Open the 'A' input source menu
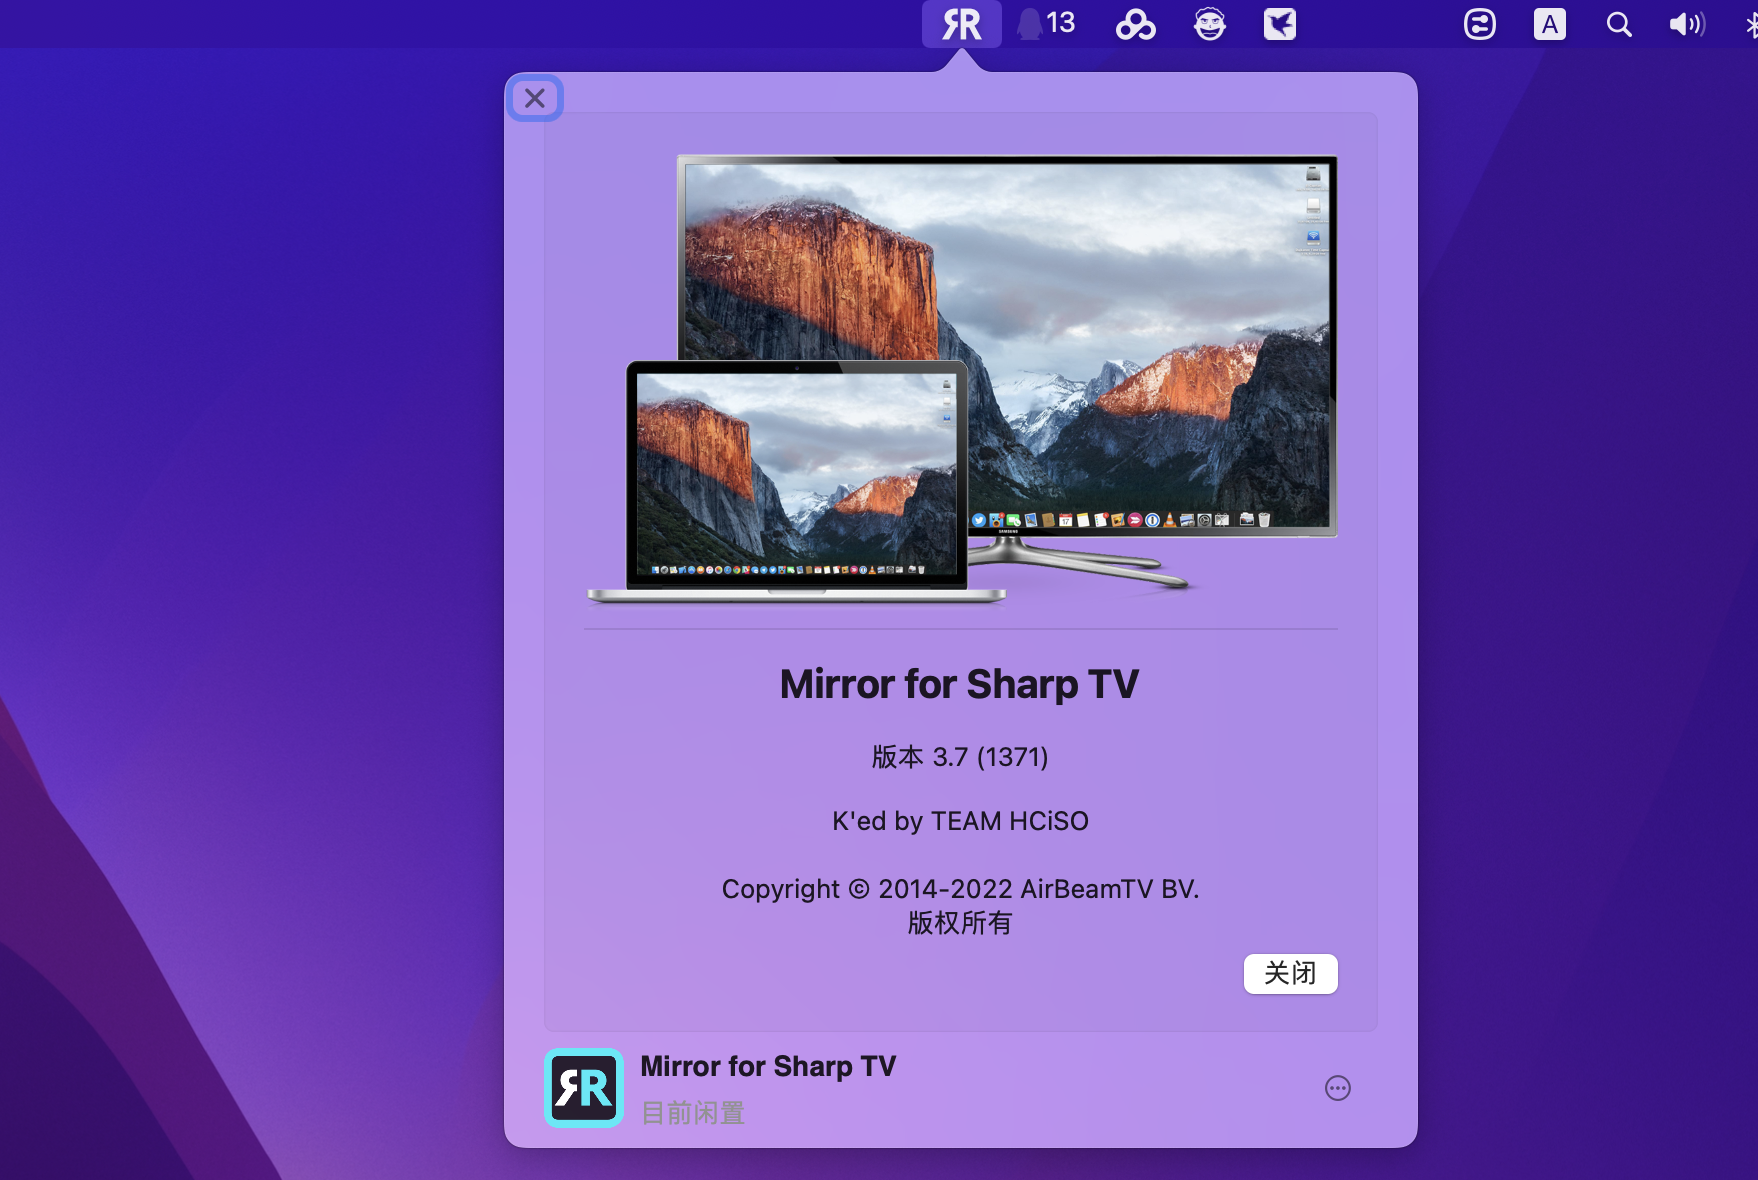1758x1180 pixels. point(1549,24)
